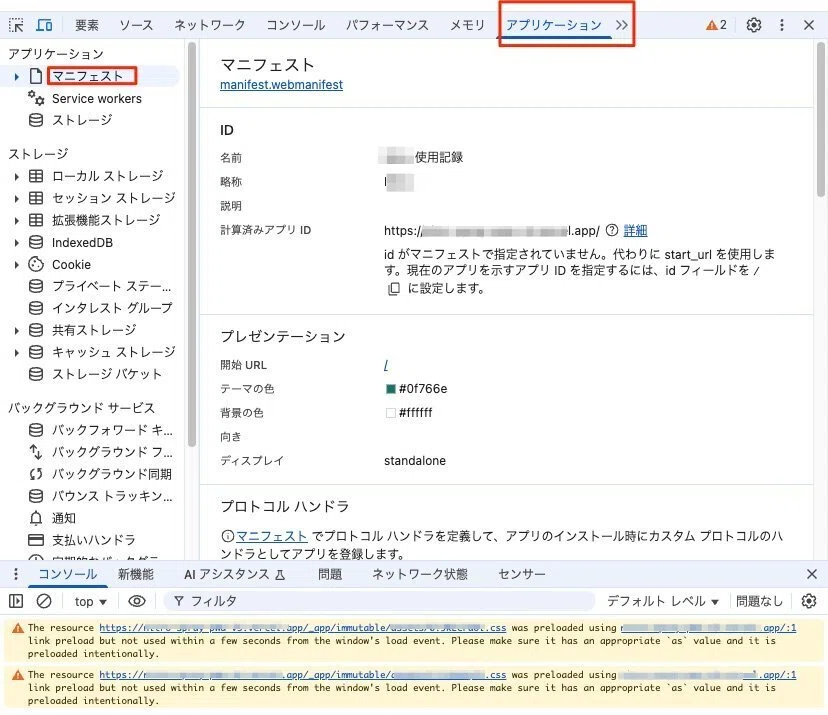Click the ローカル ストレージ table icon

36,176
